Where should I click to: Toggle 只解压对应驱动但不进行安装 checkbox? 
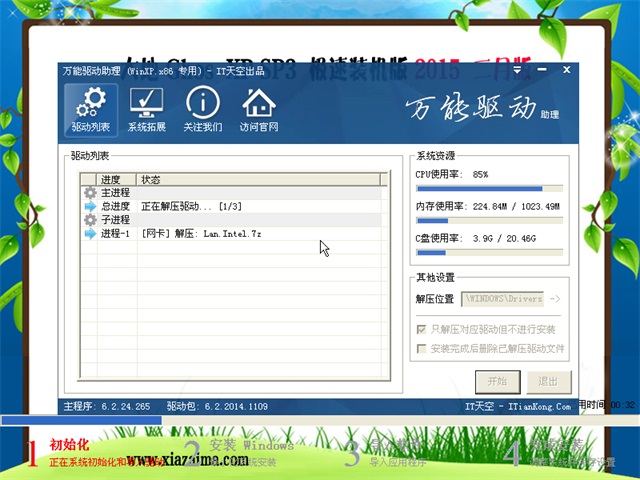click(x=421, y=329)
